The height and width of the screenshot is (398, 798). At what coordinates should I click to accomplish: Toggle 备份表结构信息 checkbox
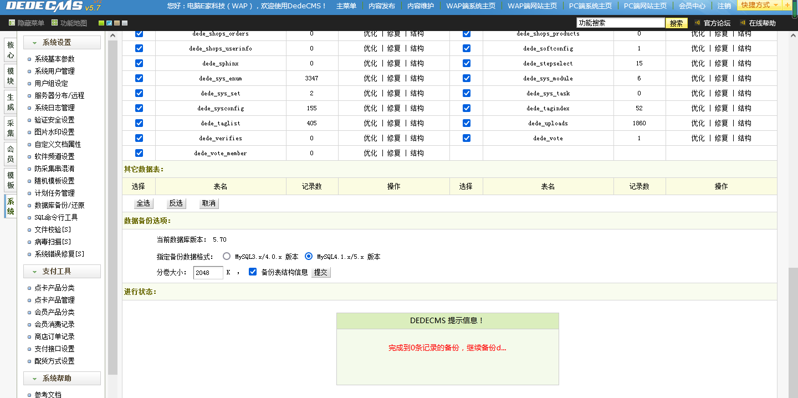(x=252, y=272)
